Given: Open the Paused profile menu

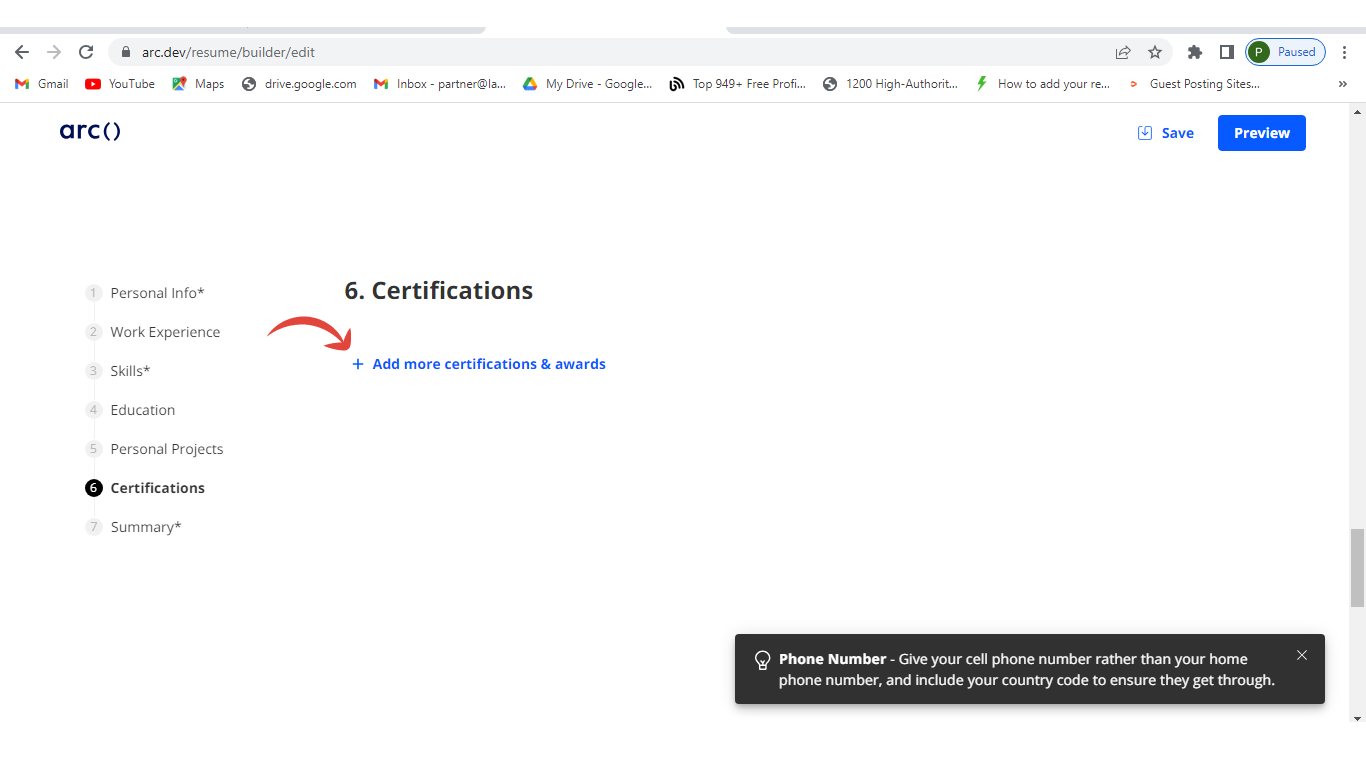Looking at the screenshot, I should pyautogui.click(x=1285, y=52).
